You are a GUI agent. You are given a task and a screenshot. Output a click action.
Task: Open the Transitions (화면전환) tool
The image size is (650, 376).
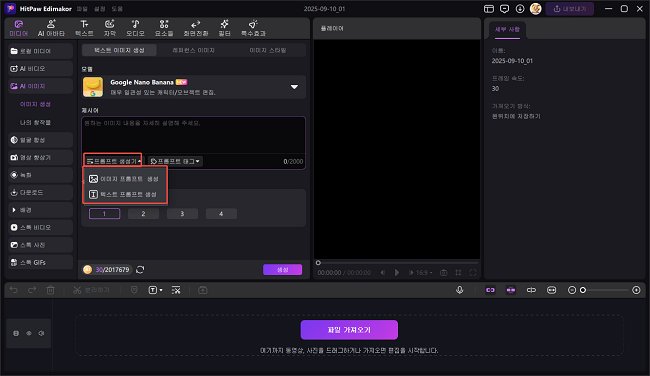click(196, 28)
